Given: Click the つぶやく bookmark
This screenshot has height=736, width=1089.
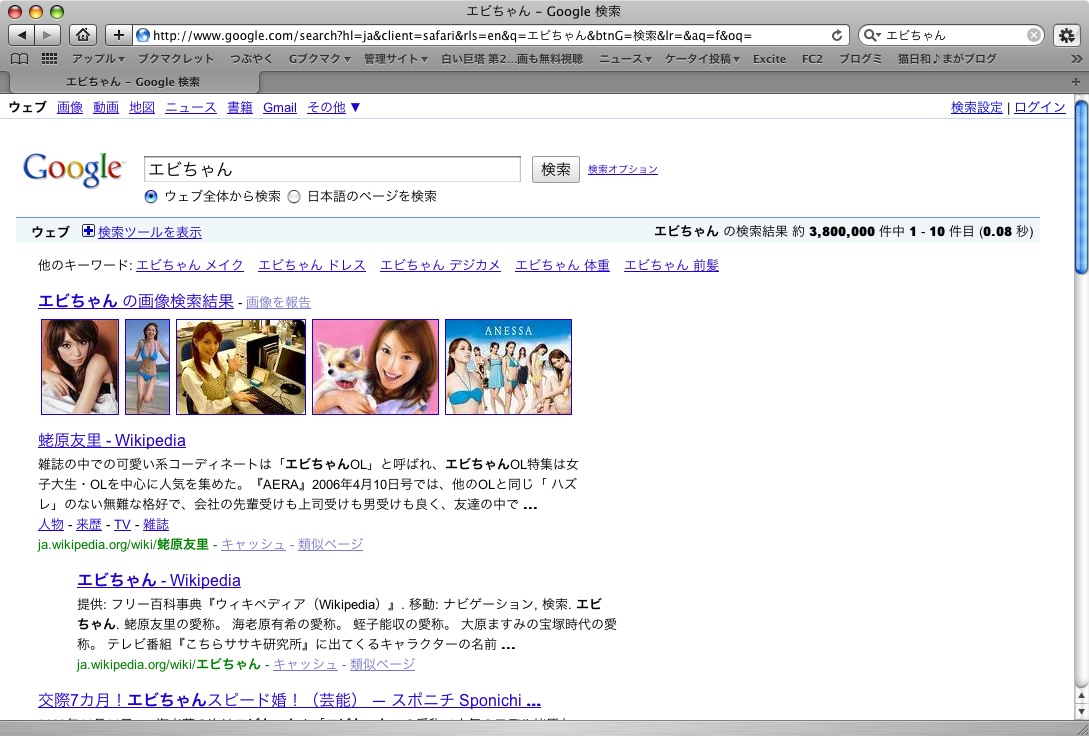Looking at the screenshot, I should pos(251,59).
